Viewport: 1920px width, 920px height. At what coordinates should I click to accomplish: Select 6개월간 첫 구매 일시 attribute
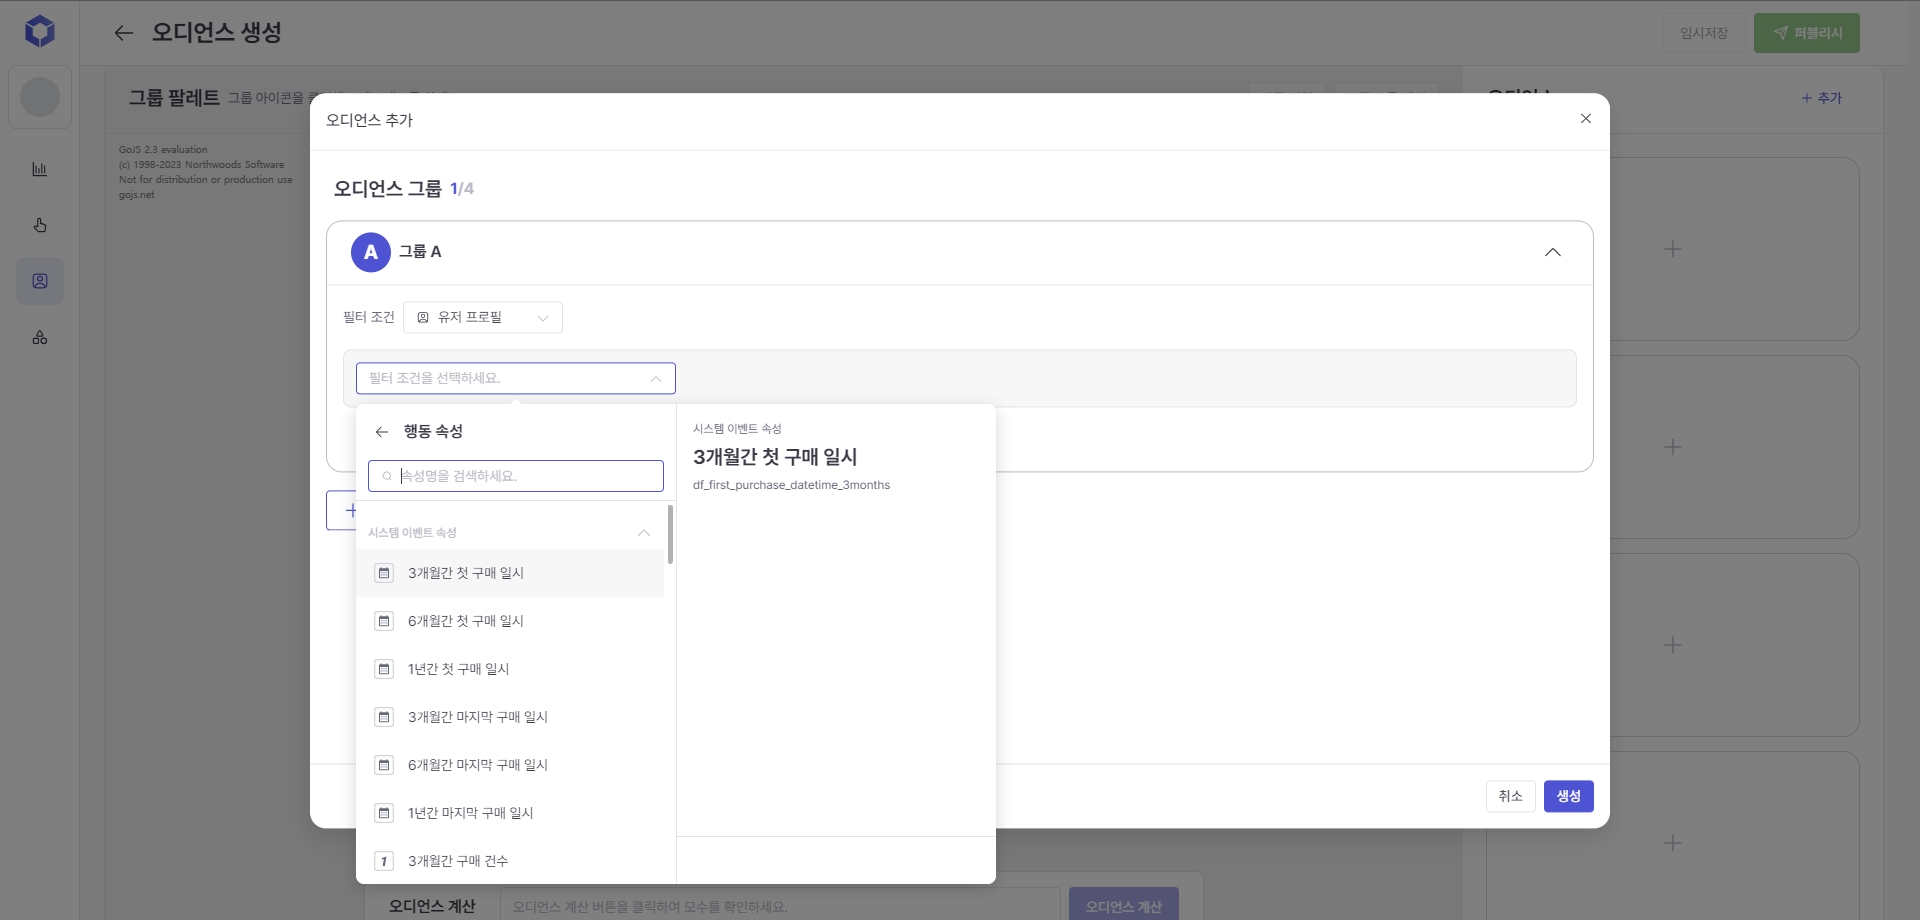[x=466, y=621]
